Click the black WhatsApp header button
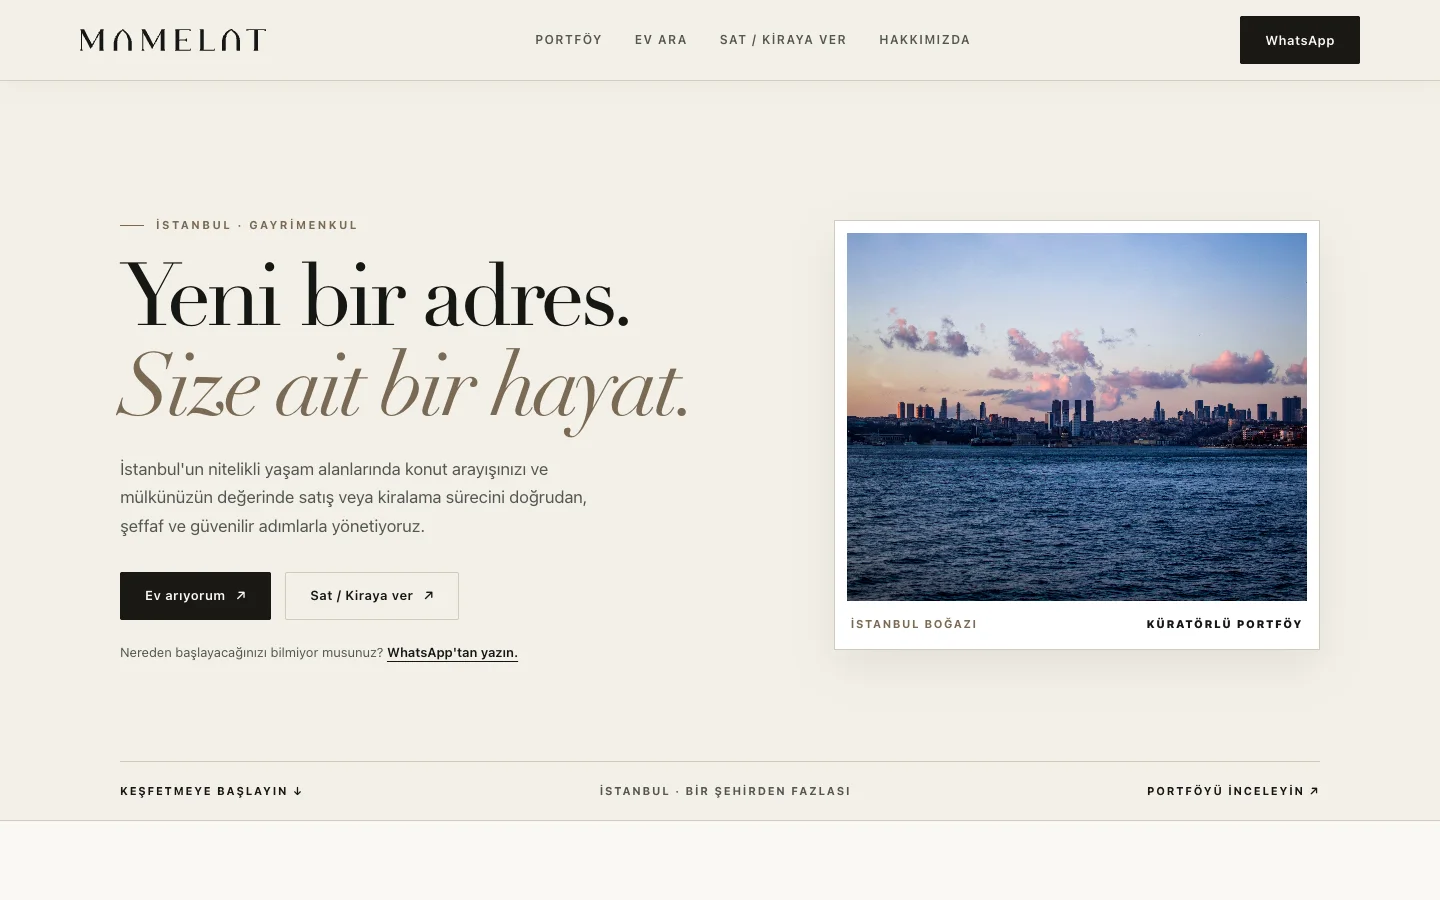 click(x=1300, y=40)
